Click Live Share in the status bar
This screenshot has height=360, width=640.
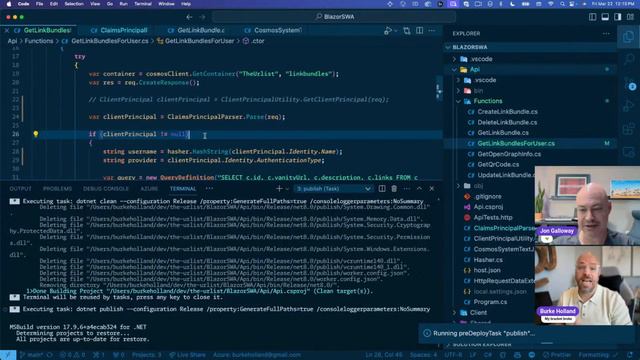coord(187,355)
